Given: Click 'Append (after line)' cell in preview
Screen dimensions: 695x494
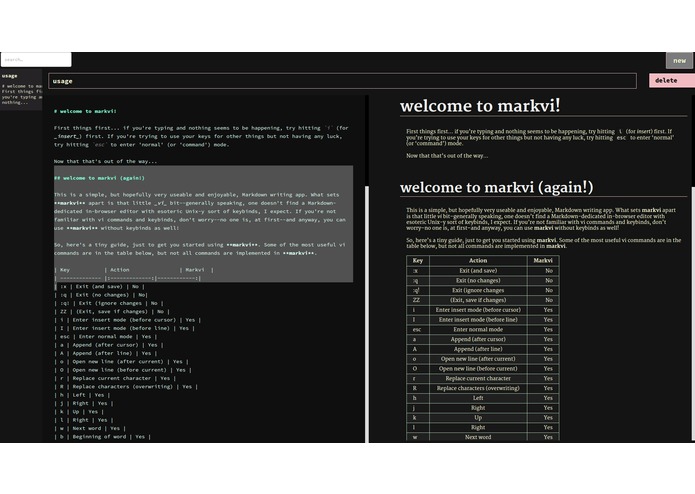Looking at the screenshot, I should 478,349.
